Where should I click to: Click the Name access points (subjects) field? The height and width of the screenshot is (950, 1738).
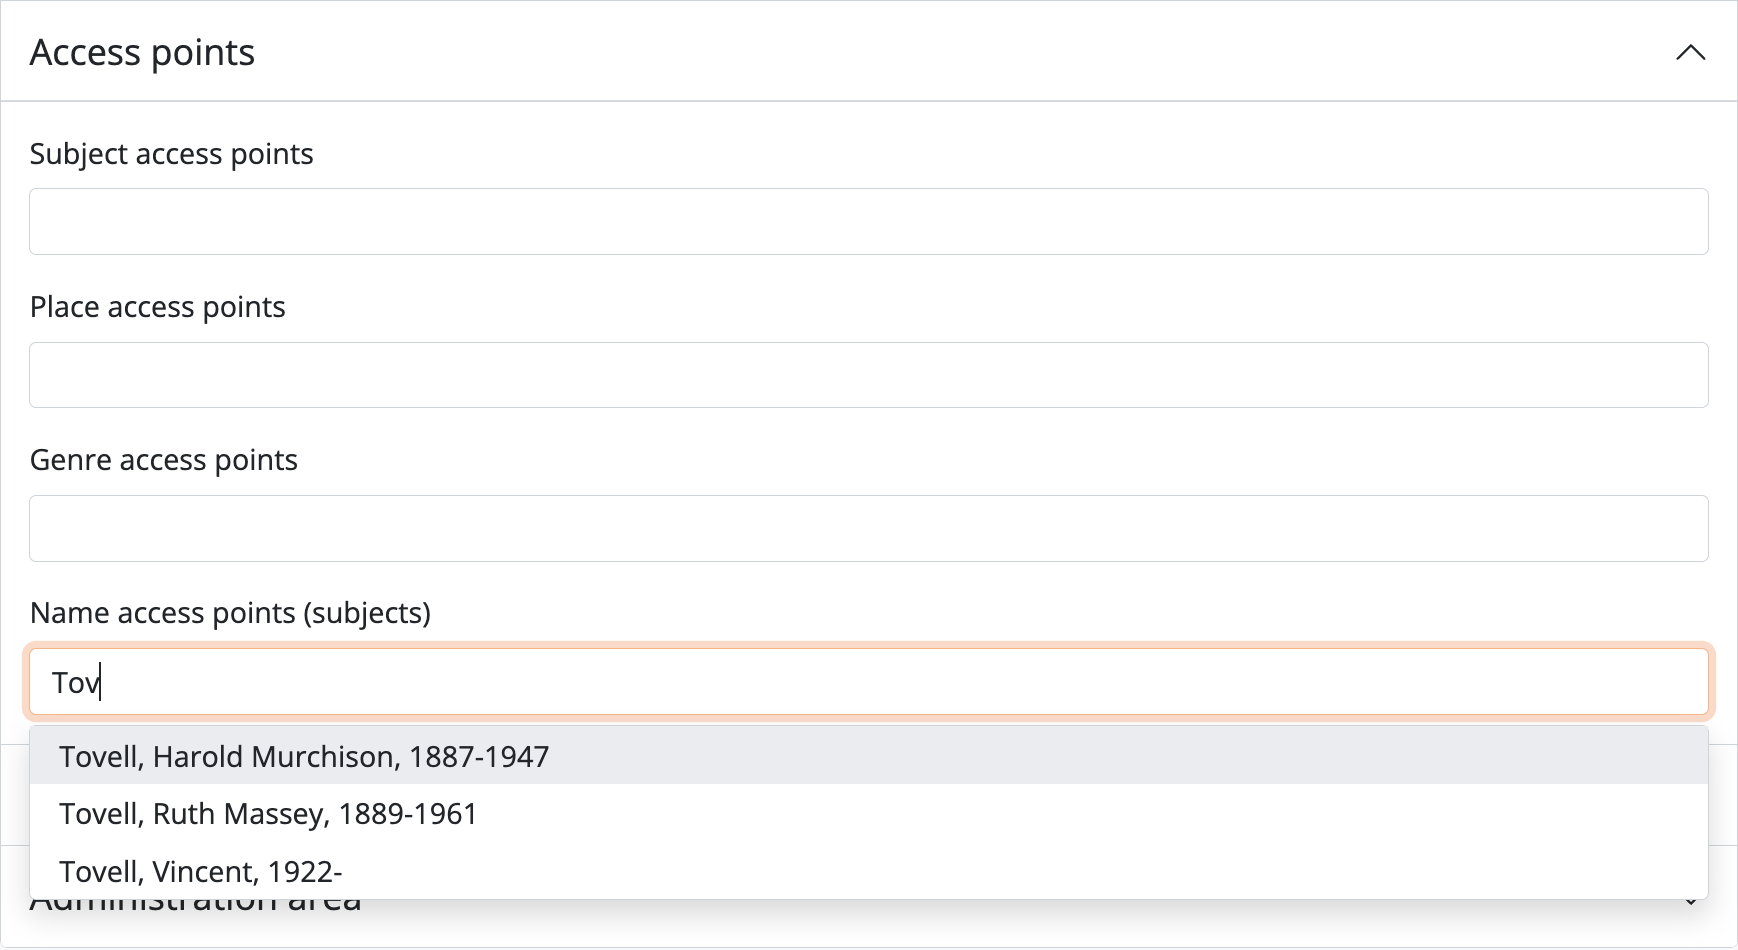(868, 682)
